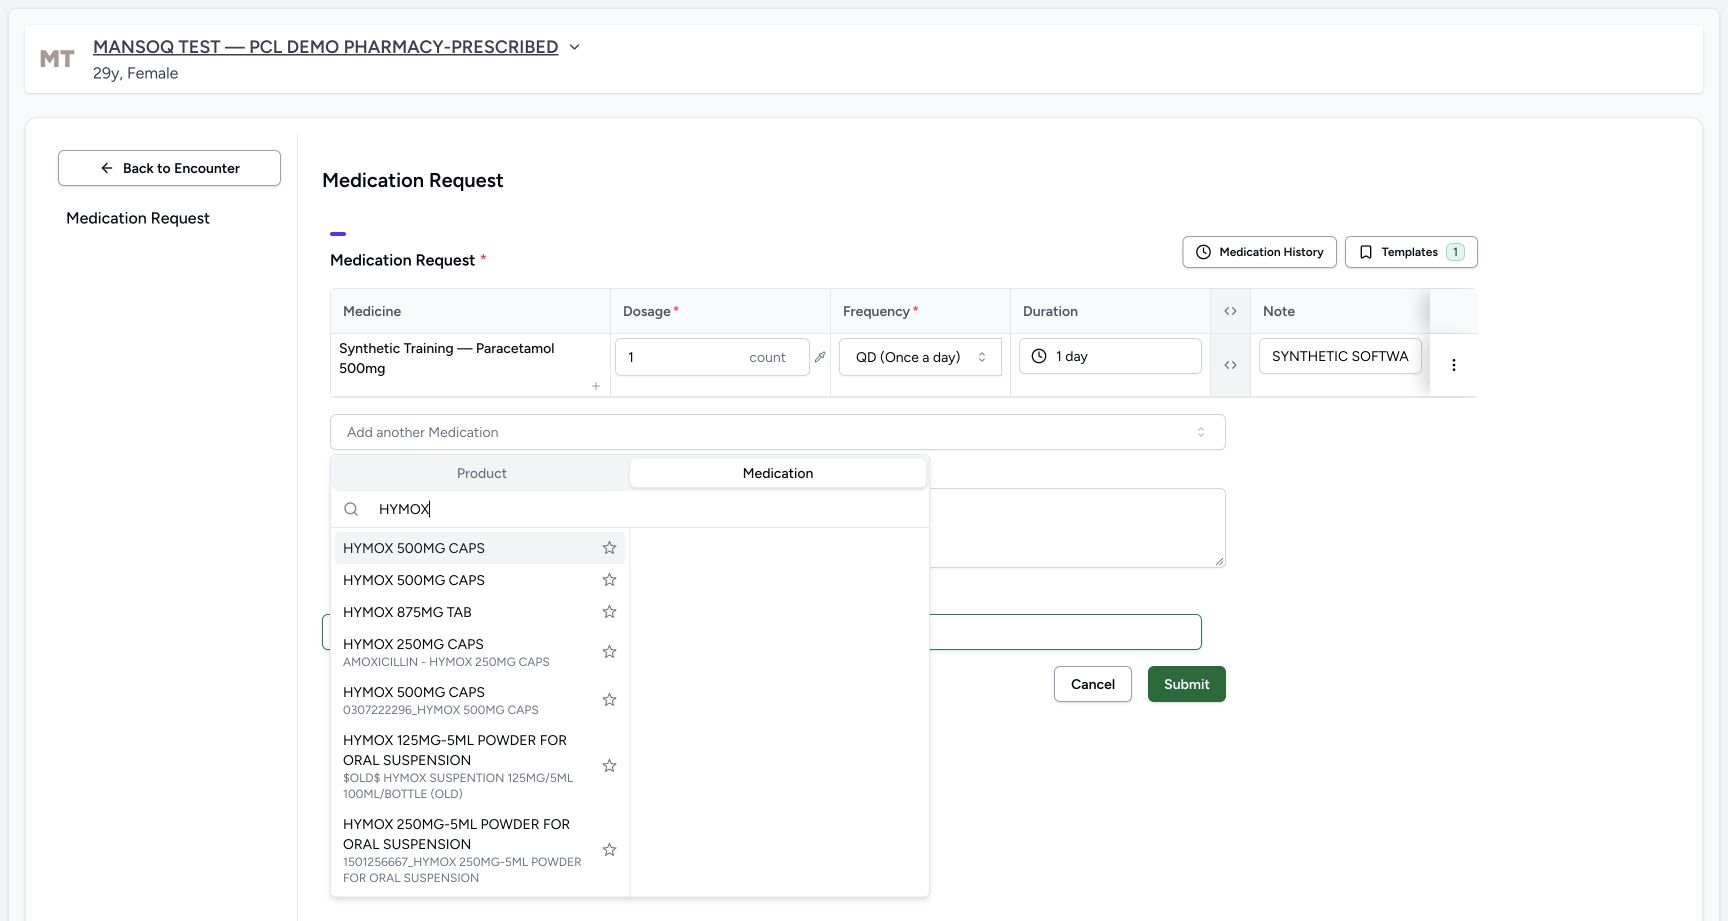This screenshot has width=1728, height=921.
Task: Click the search magnifier icon beside HYMOX
Action: (x=351, y=509)
